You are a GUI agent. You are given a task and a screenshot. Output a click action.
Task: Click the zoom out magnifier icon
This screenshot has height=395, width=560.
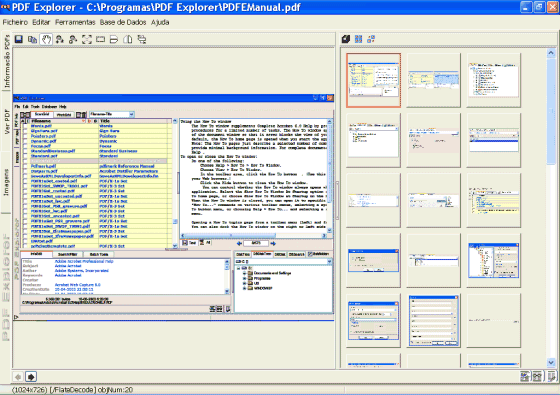(x=73, y=39)
